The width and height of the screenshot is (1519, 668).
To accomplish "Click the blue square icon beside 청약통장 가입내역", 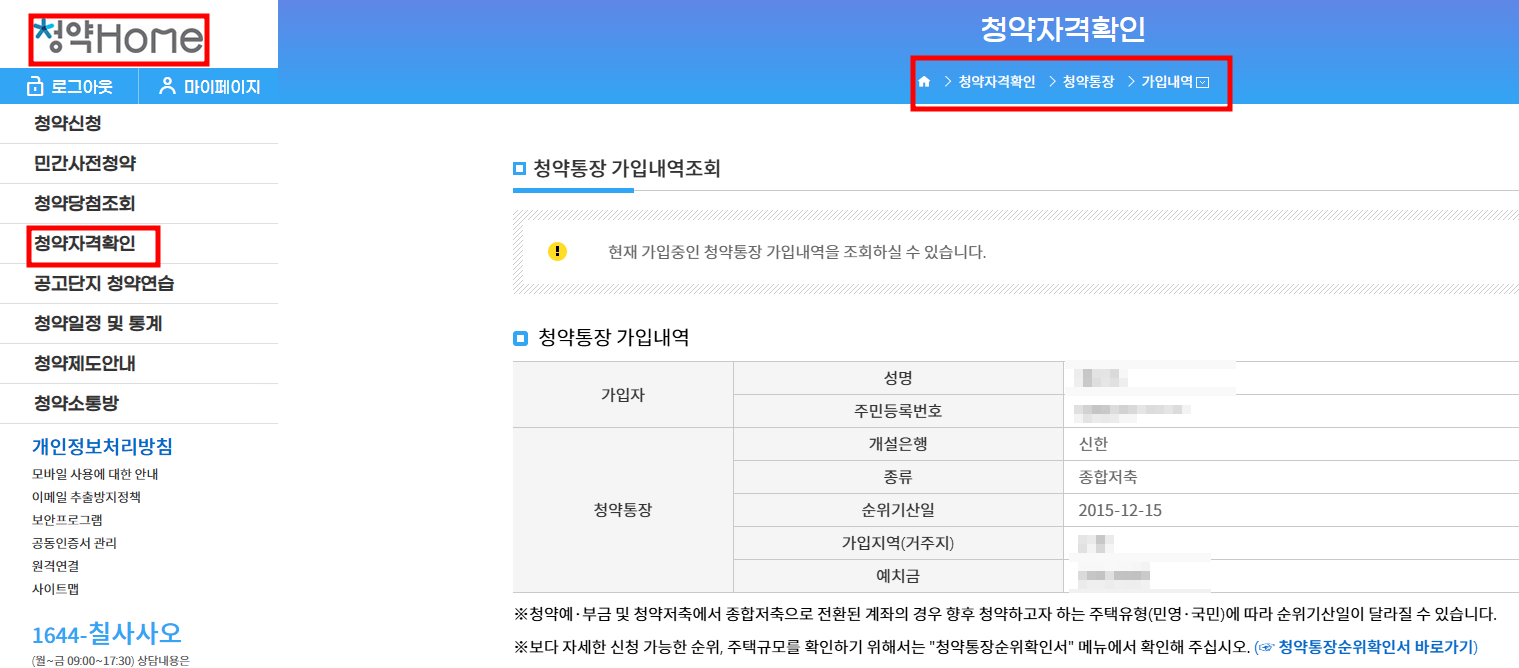I will tap(520, 338).
